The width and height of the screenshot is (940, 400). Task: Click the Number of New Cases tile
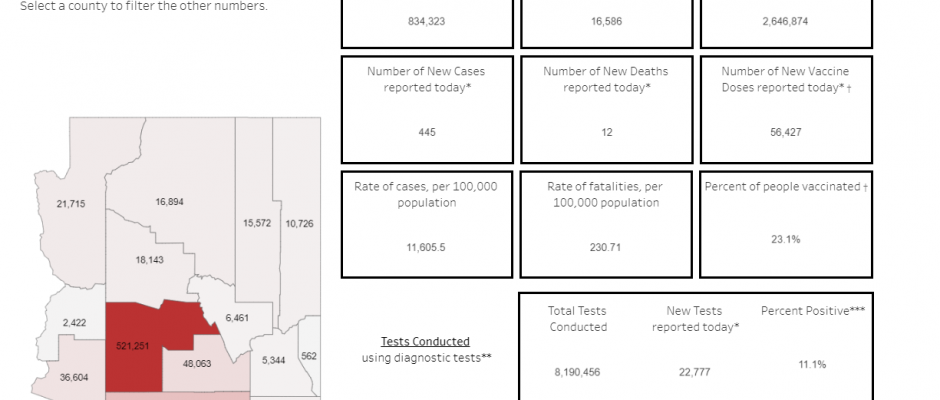427,109
